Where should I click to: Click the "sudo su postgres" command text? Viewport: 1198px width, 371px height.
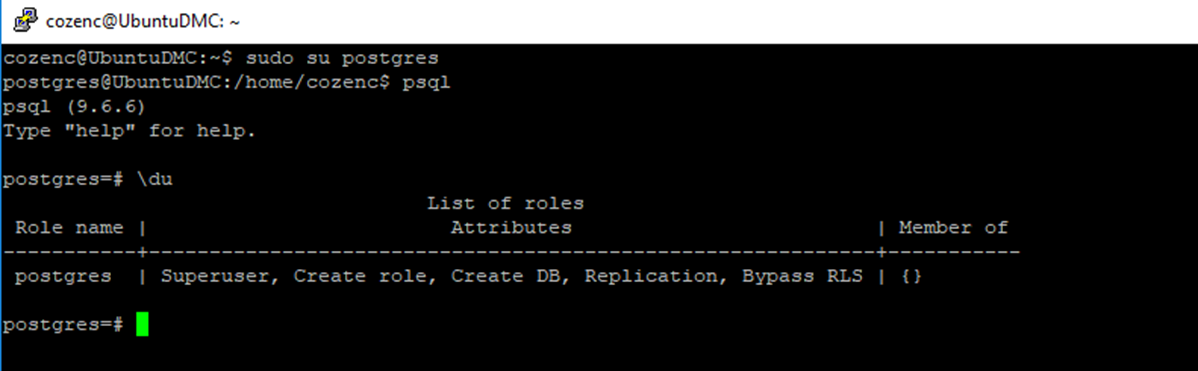tap(342, 58)
